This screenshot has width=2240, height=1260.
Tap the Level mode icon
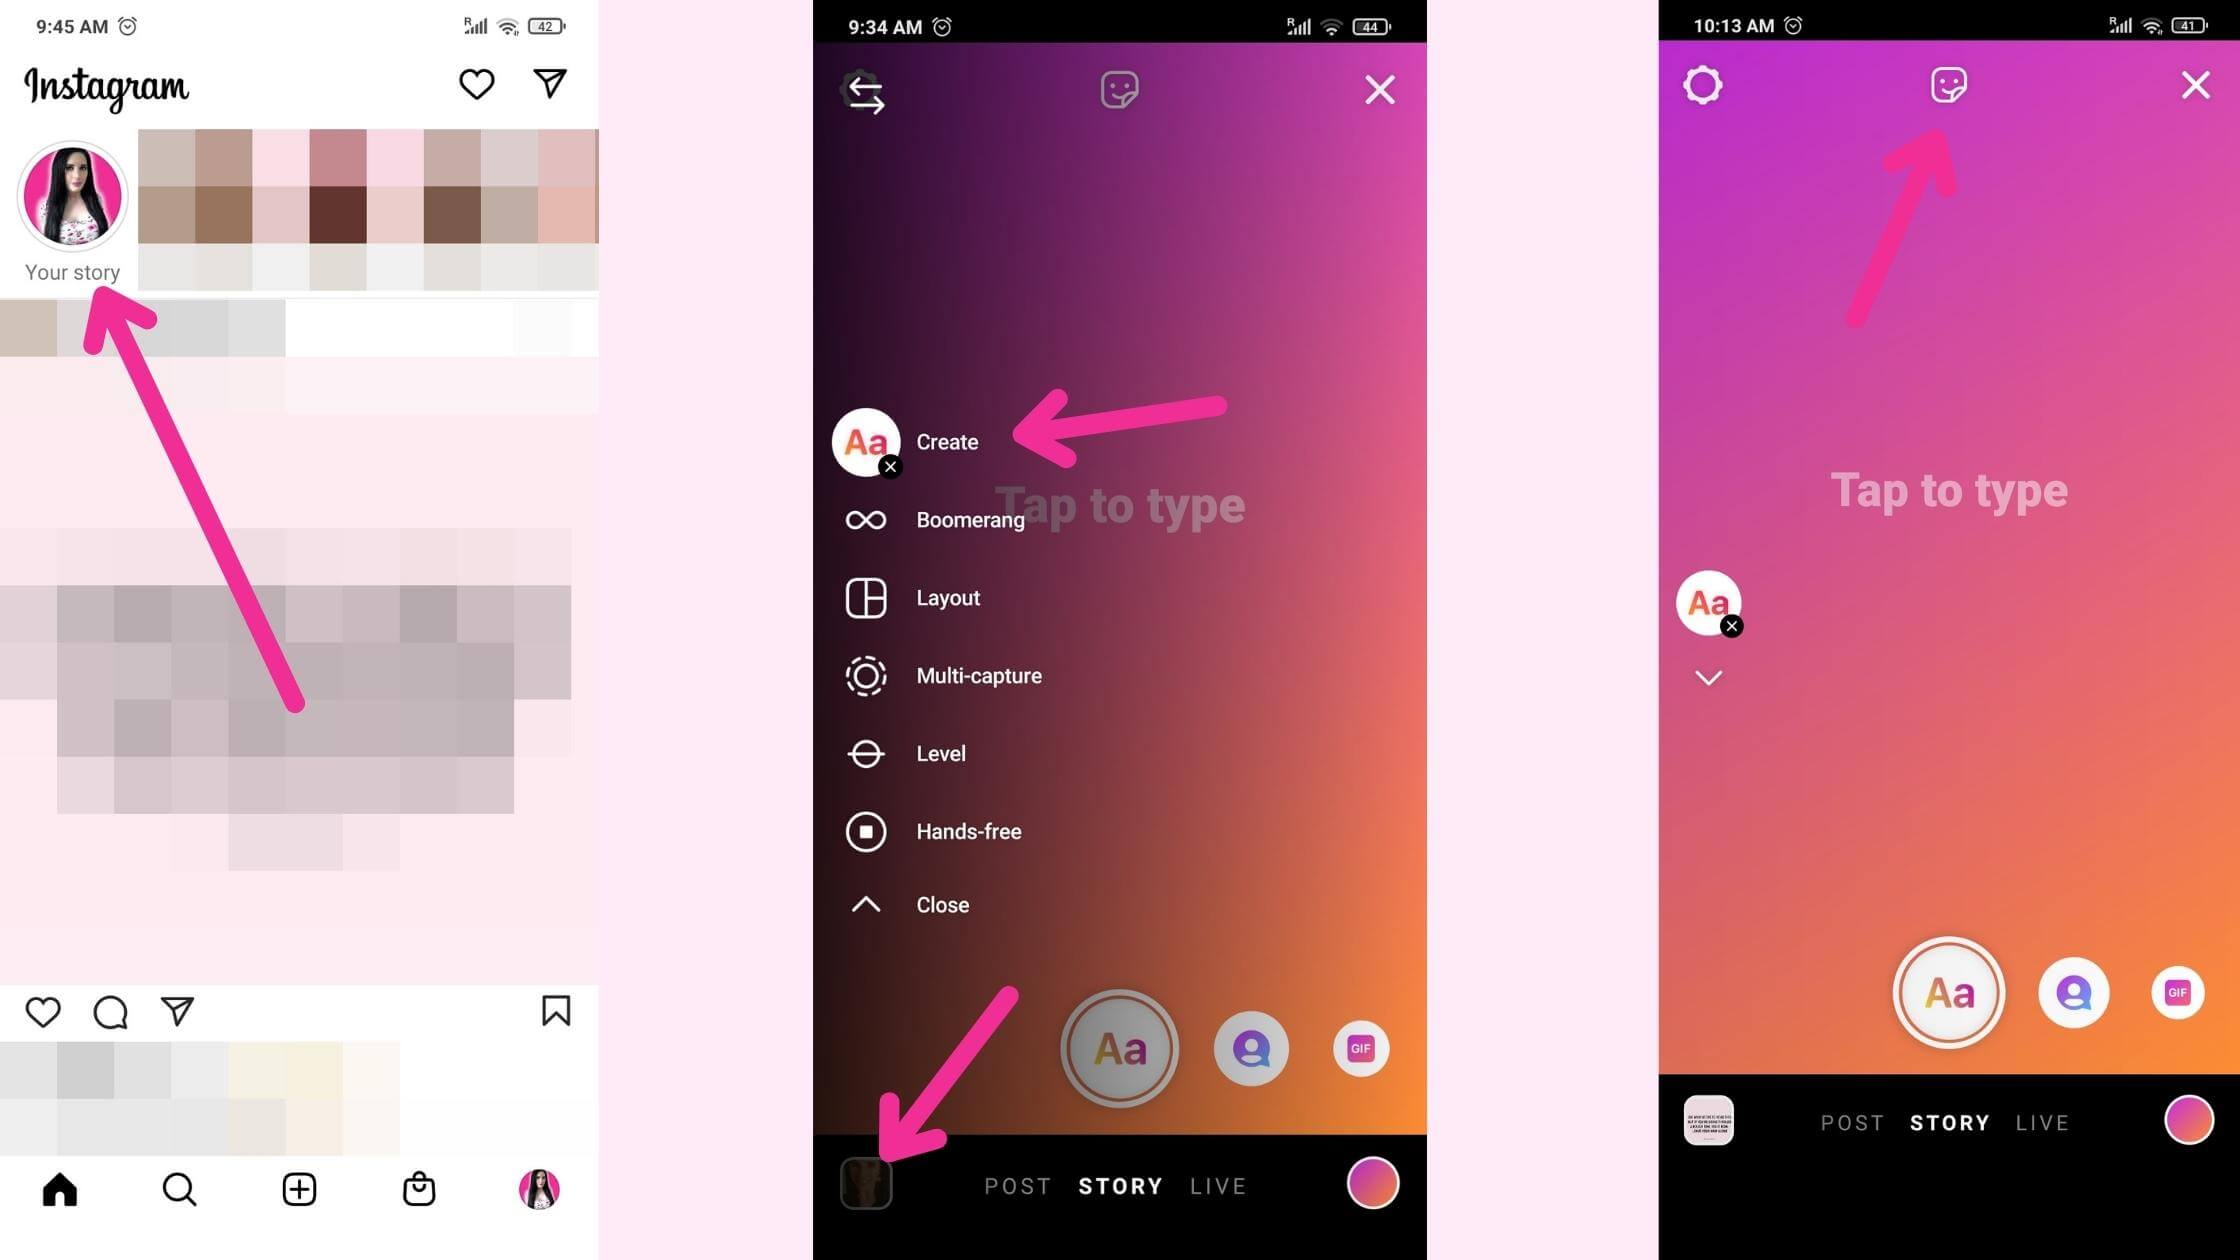point(865,752)
